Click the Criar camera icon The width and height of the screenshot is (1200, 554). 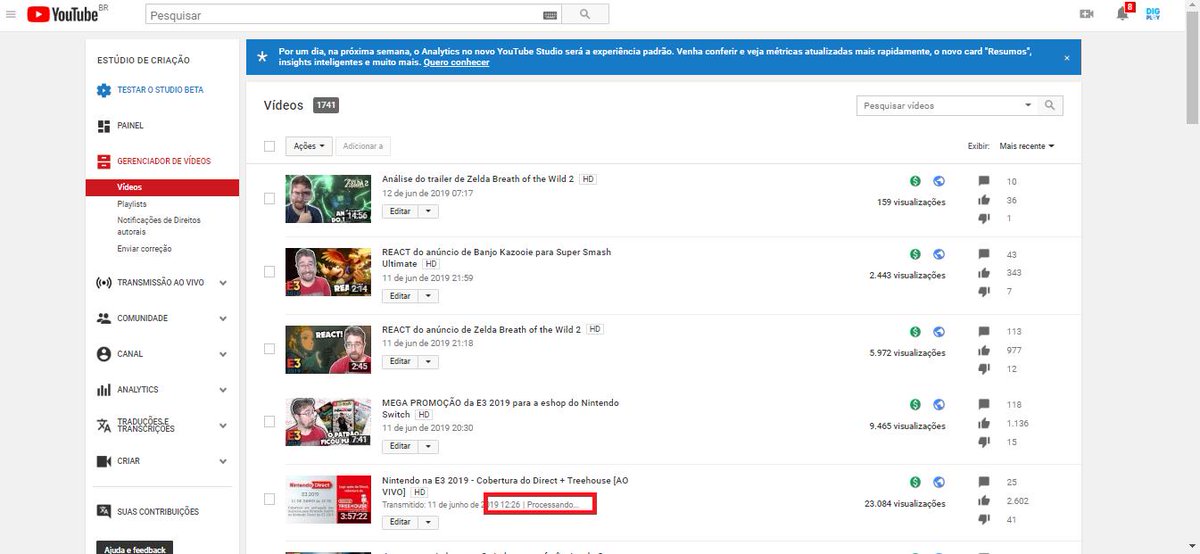[x=104, y=461]
